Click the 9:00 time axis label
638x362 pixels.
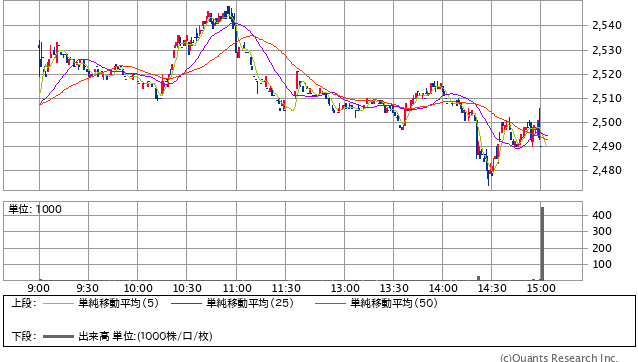click(39, 288)
